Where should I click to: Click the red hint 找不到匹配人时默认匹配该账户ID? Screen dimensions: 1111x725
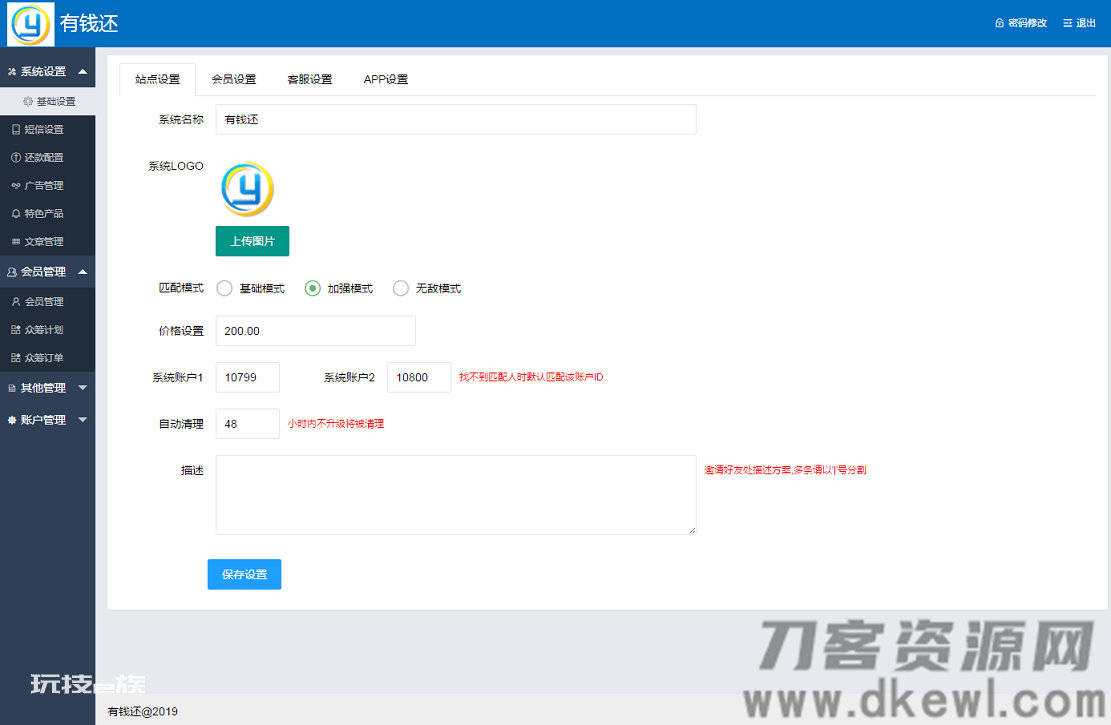tap(531, 377)
